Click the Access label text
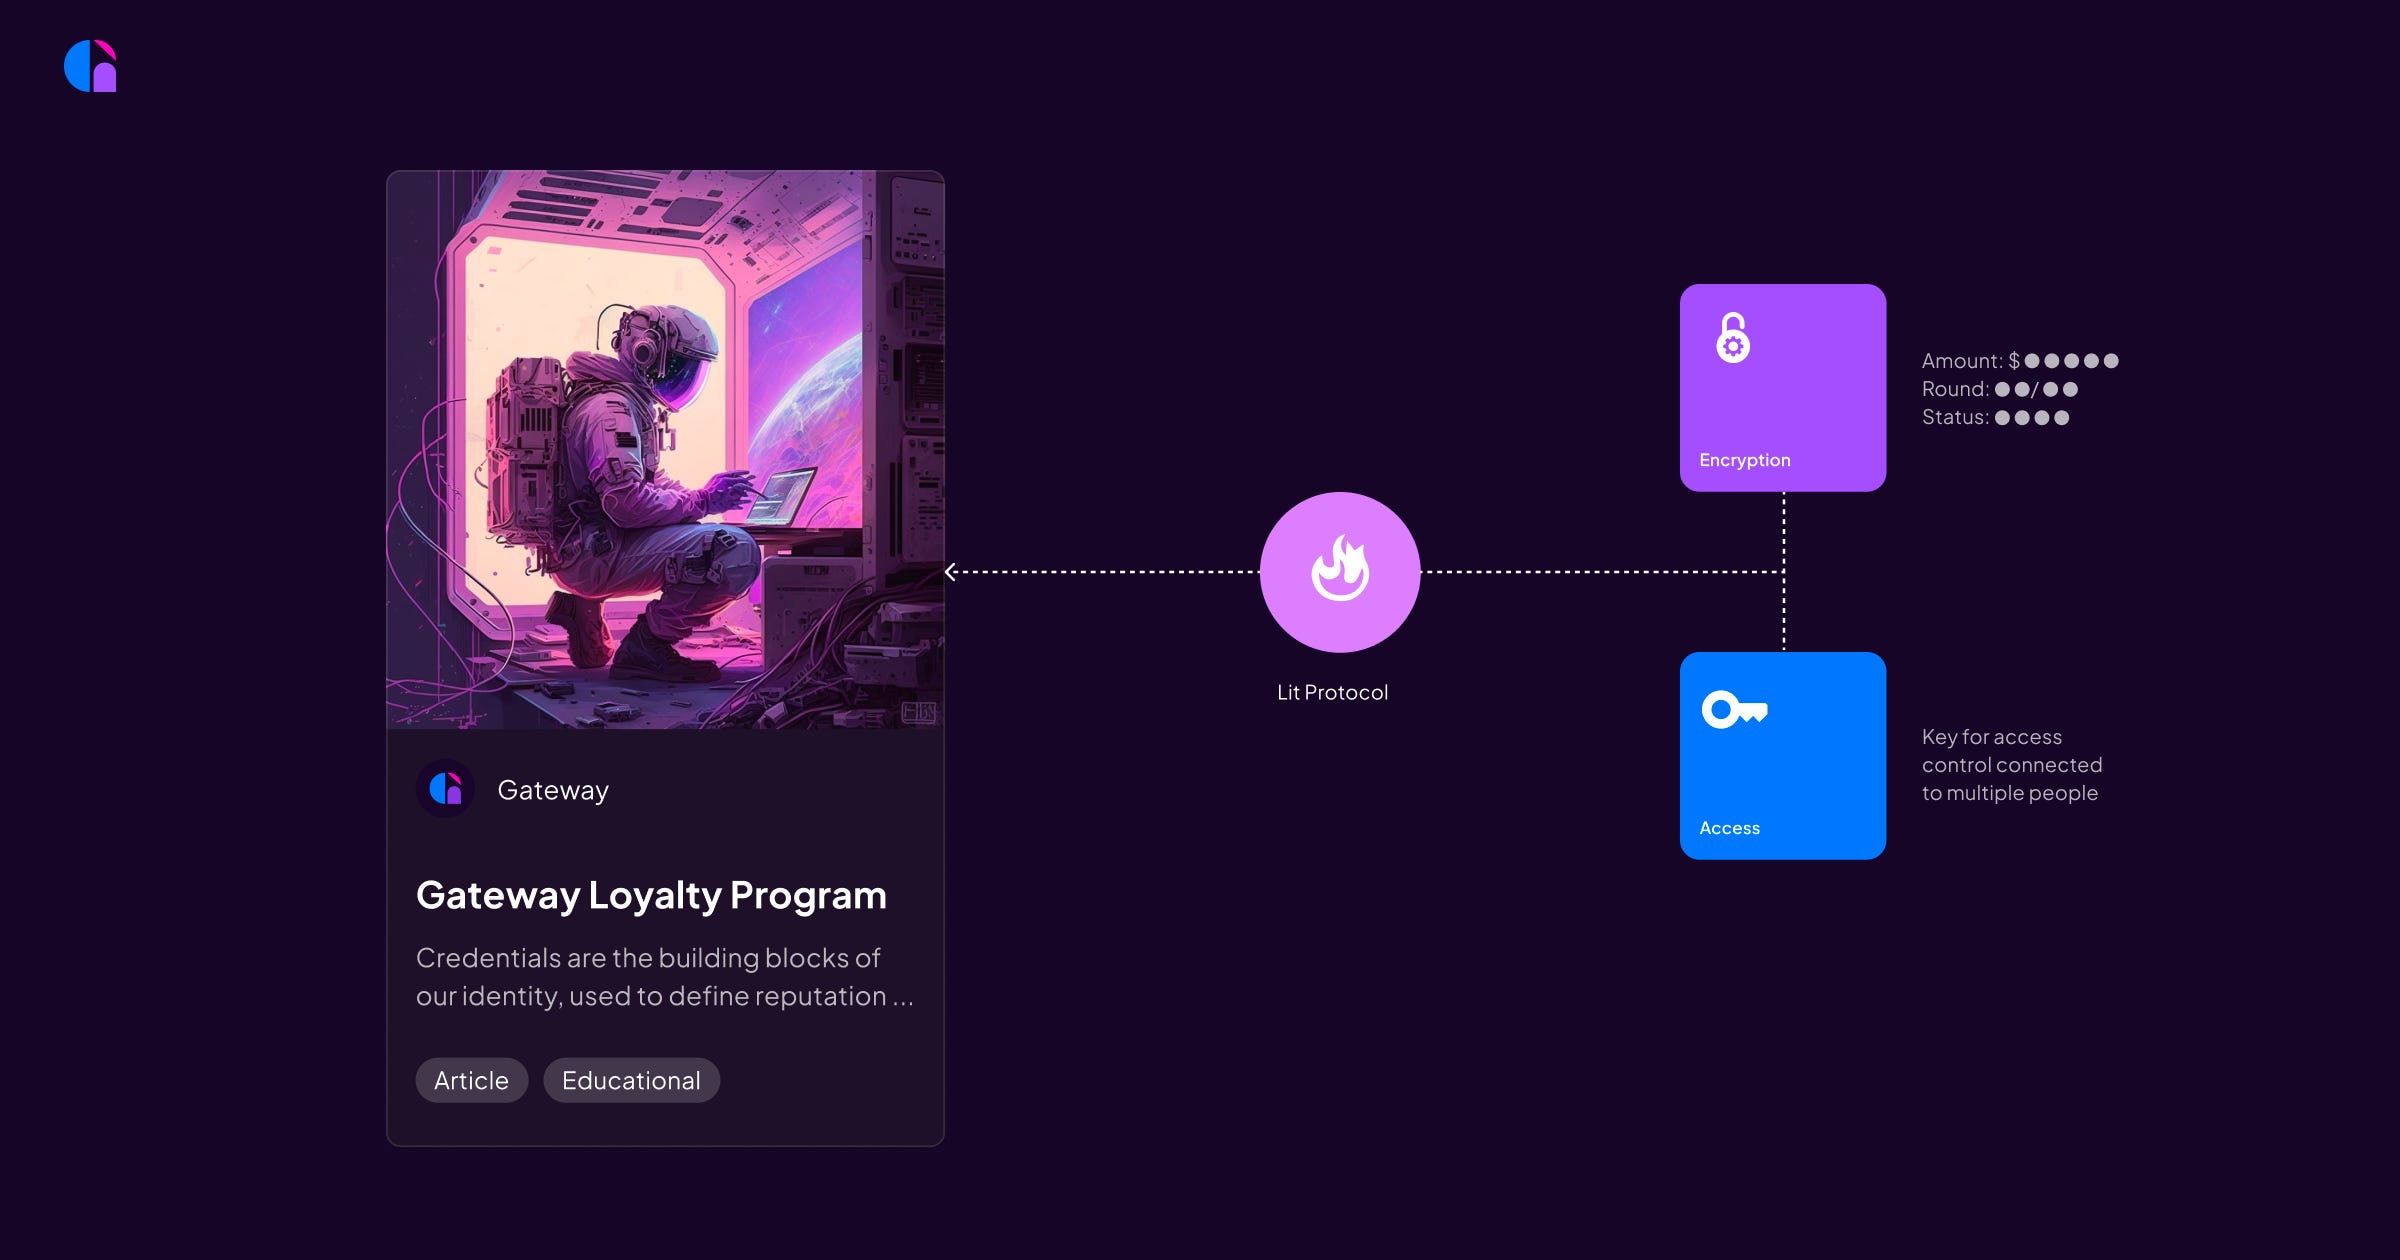 click(1729, 828)
